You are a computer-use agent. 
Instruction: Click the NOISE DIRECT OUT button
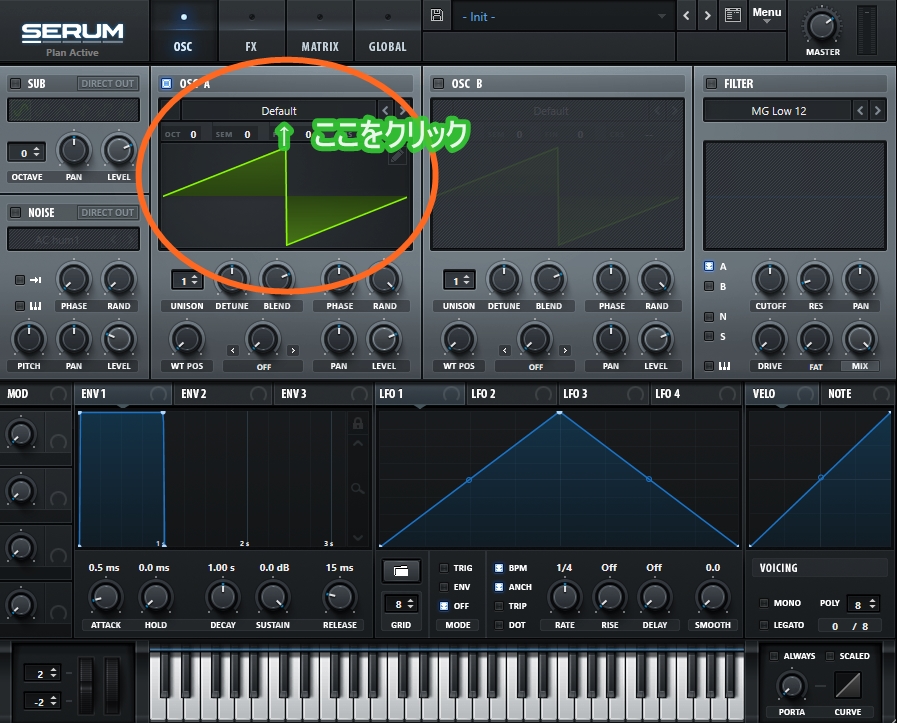108,212
